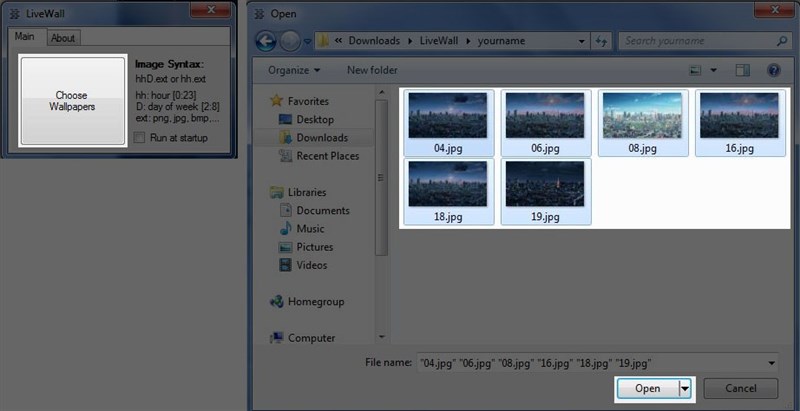Expand the File name dropdown arrow
Image resolution: width=800 pixels, height=411 pixels.
coord(770,363)
